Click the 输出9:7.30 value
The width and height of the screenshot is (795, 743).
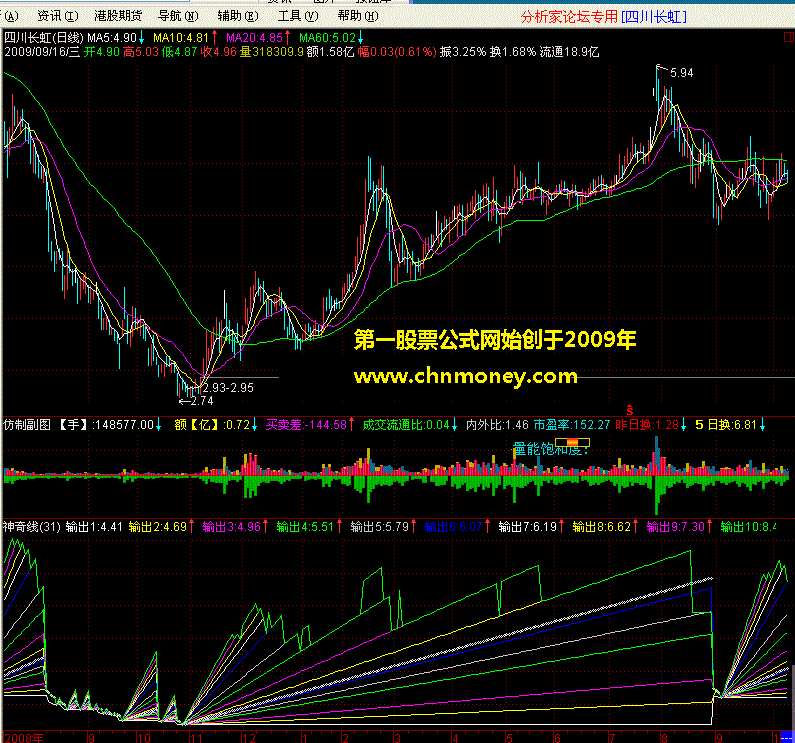pyautogui.click(x=676, y=527)
